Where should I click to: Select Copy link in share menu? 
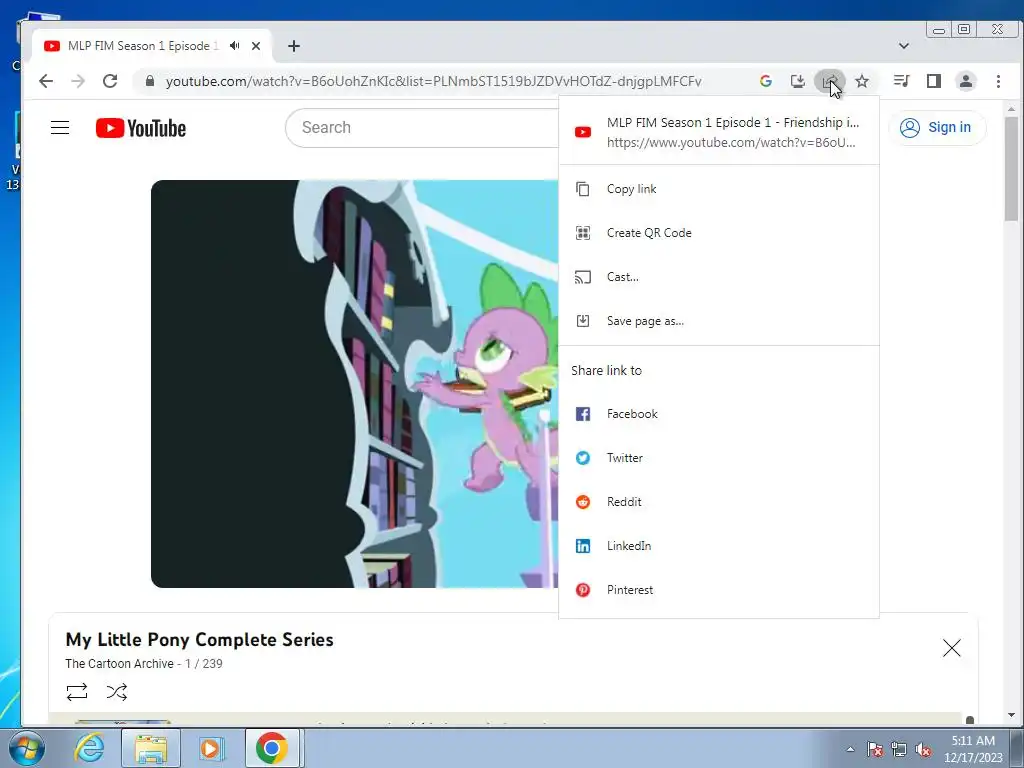pos(718,189)
